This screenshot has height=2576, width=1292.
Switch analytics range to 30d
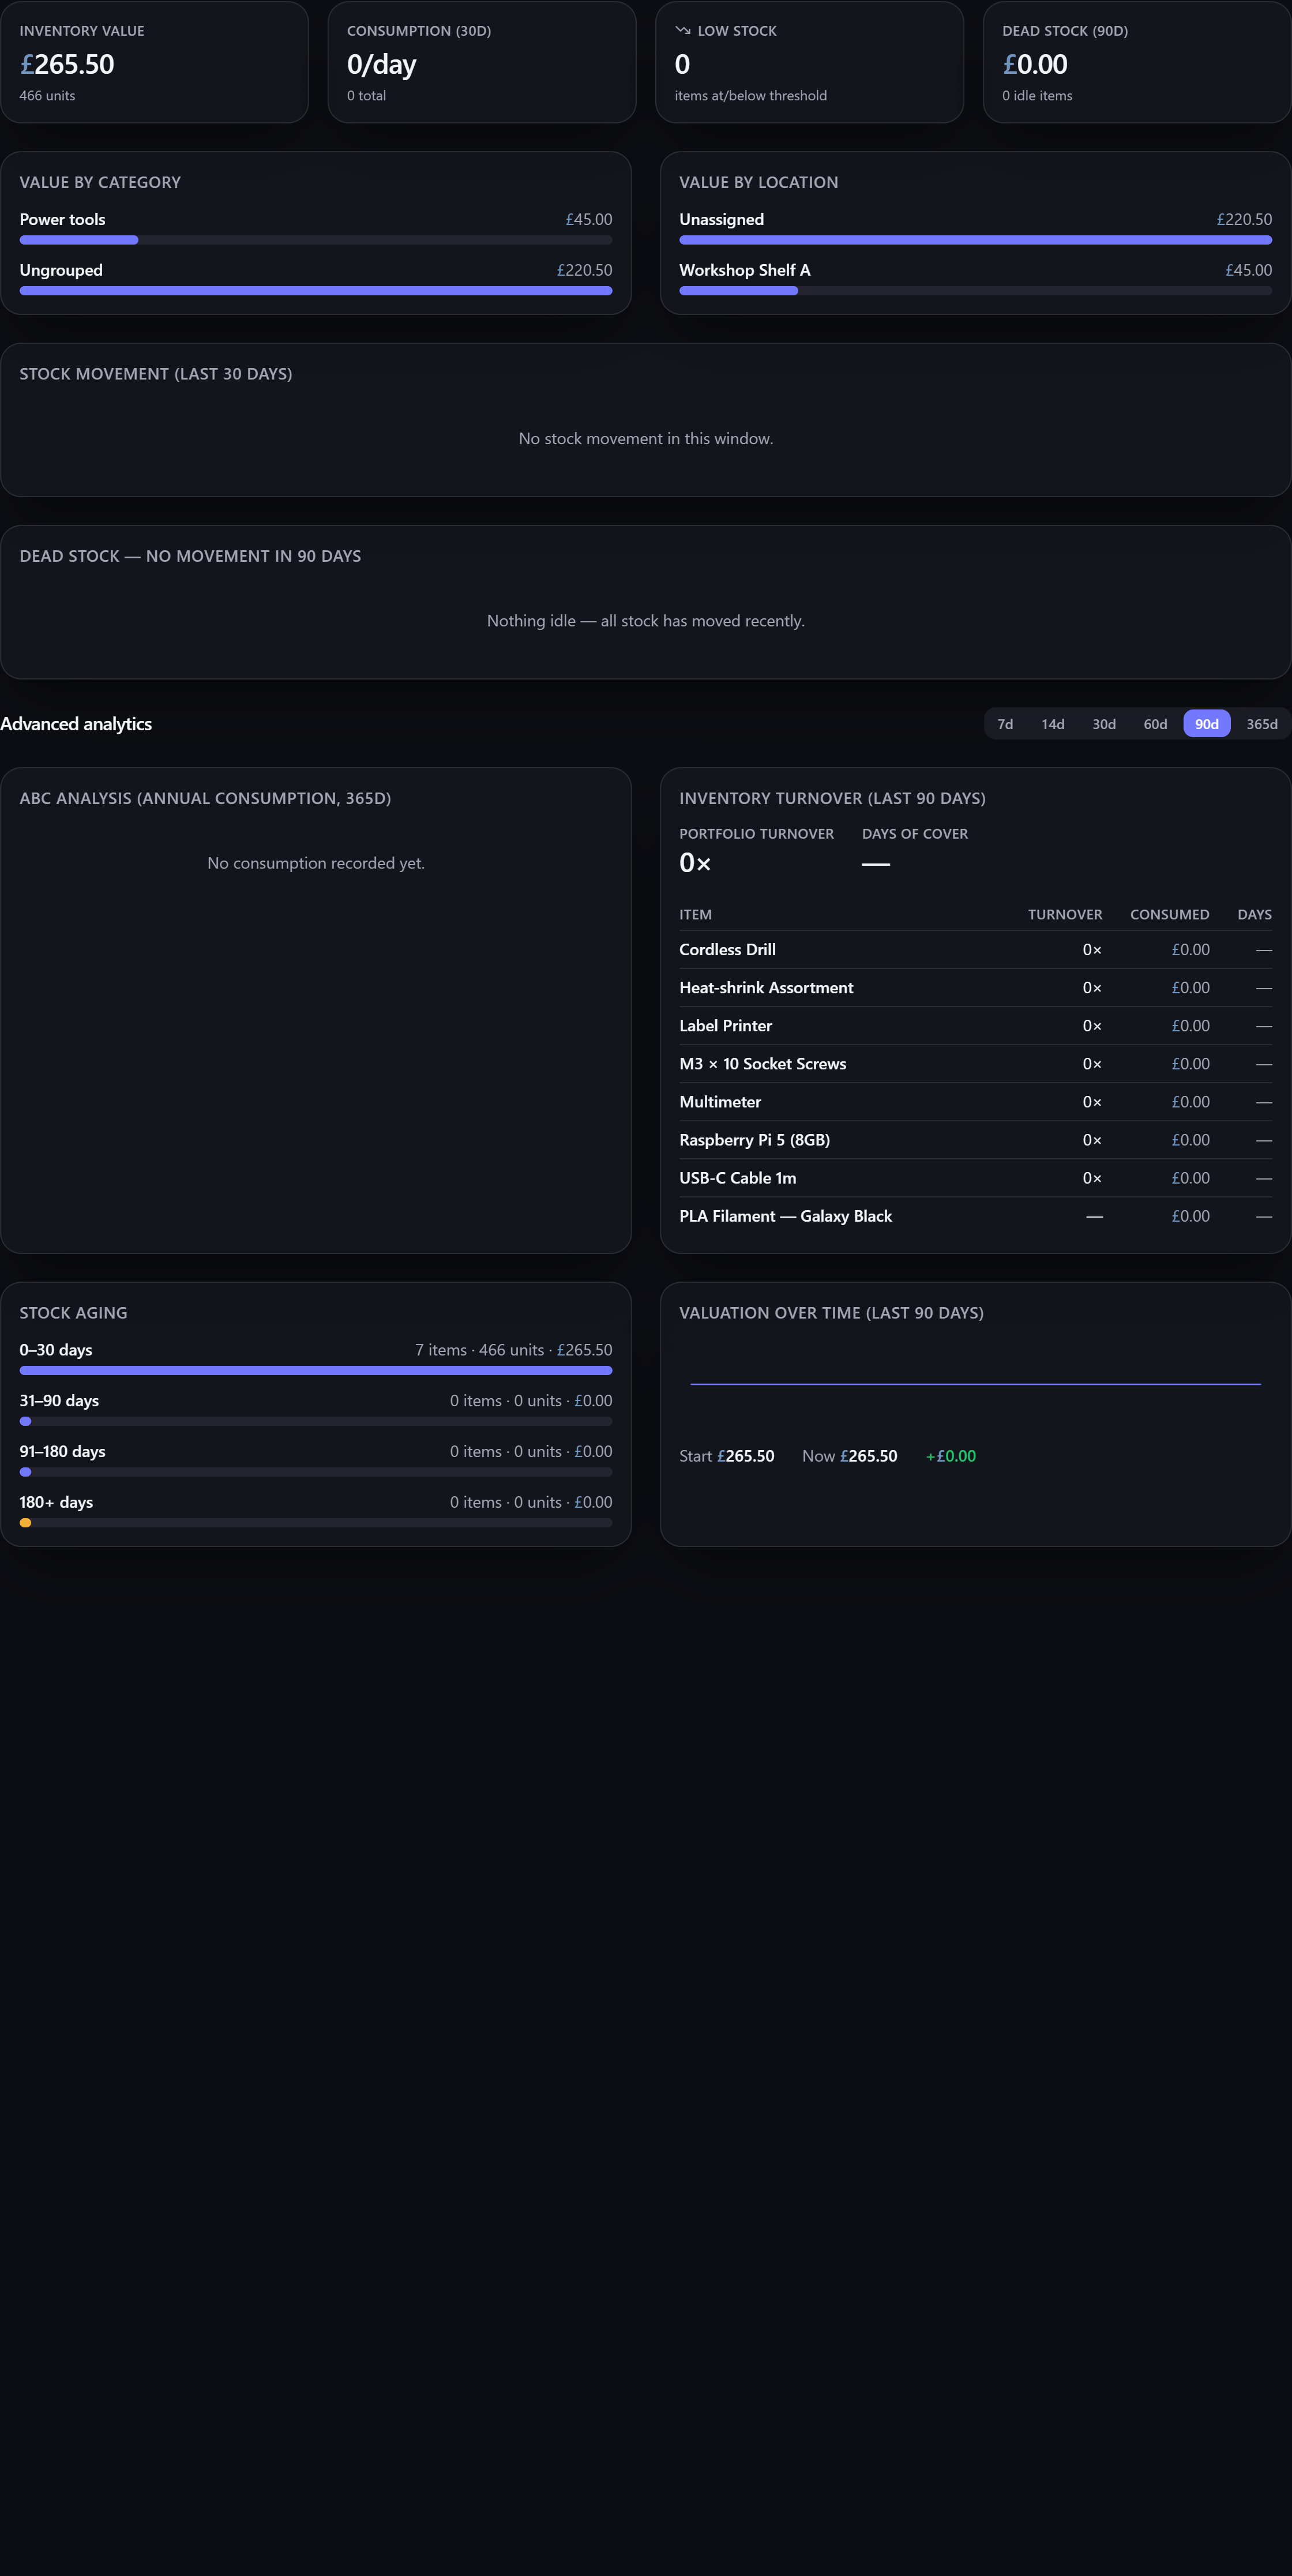click(x=1104, y=724)
